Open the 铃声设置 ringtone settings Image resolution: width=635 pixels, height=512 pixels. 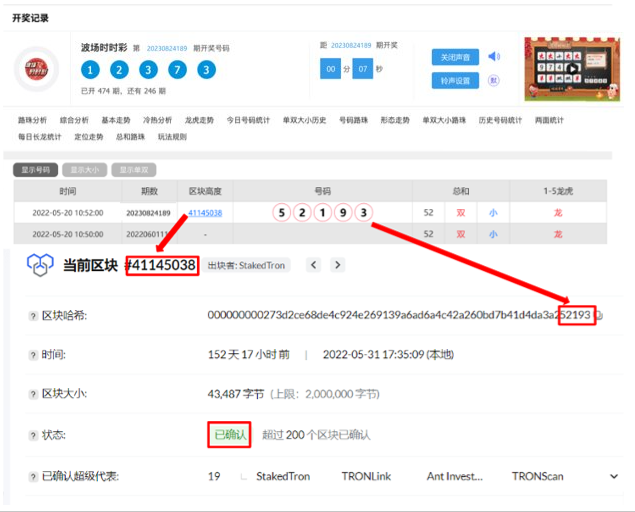tap(455, 80)
